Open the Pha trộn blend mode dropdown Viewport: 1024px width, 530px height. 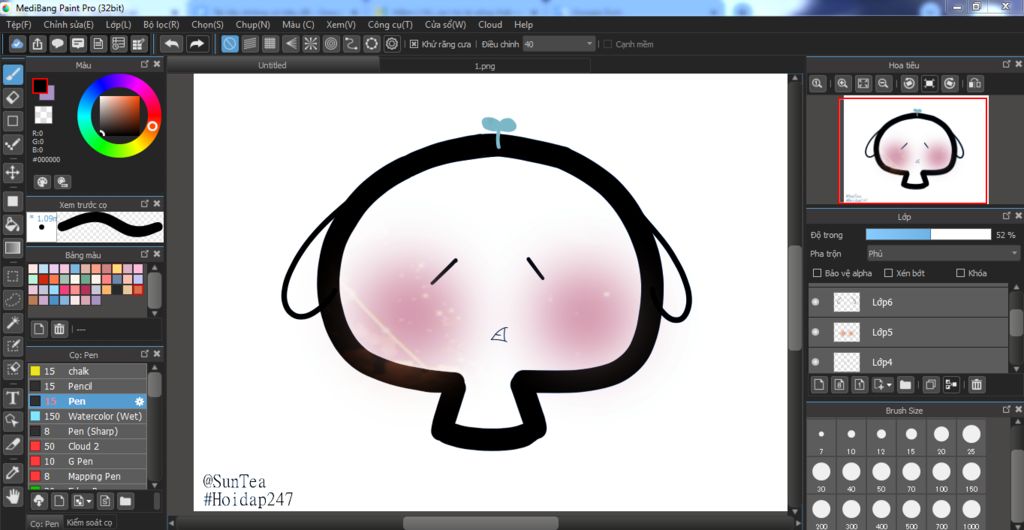pos(942,253)
